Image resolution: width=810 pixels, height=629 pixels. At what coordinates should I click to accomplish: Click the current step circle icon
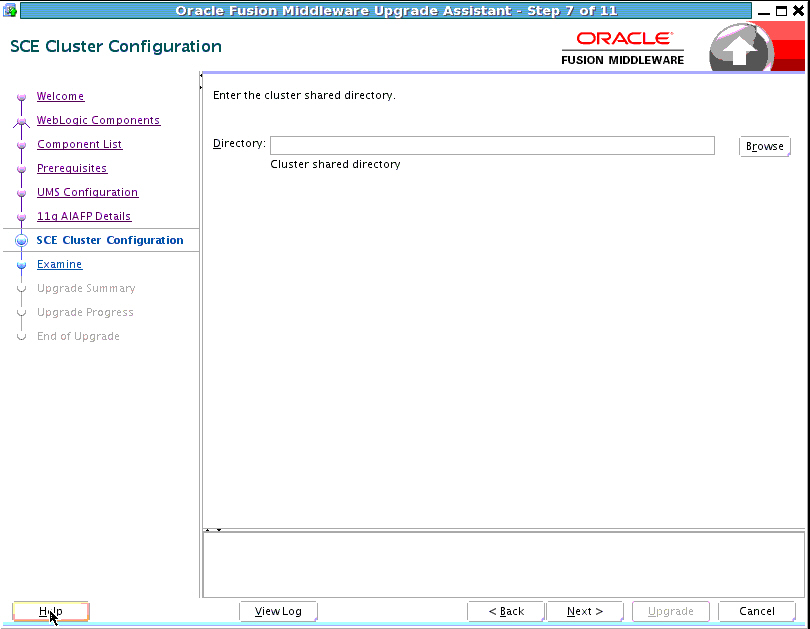tap(21, 241)
